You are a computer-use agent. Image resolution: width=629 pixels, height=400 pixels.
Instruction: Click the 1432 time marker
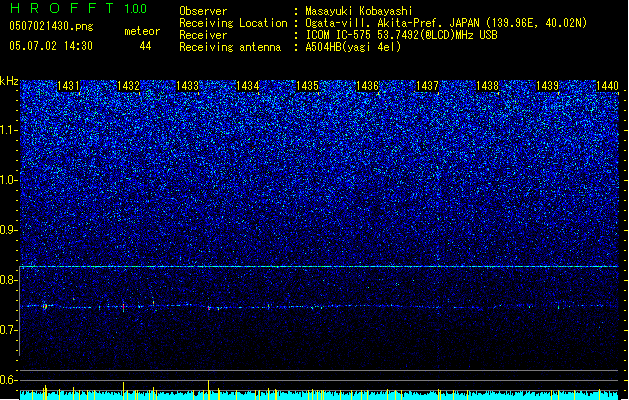tap(128, 86)
